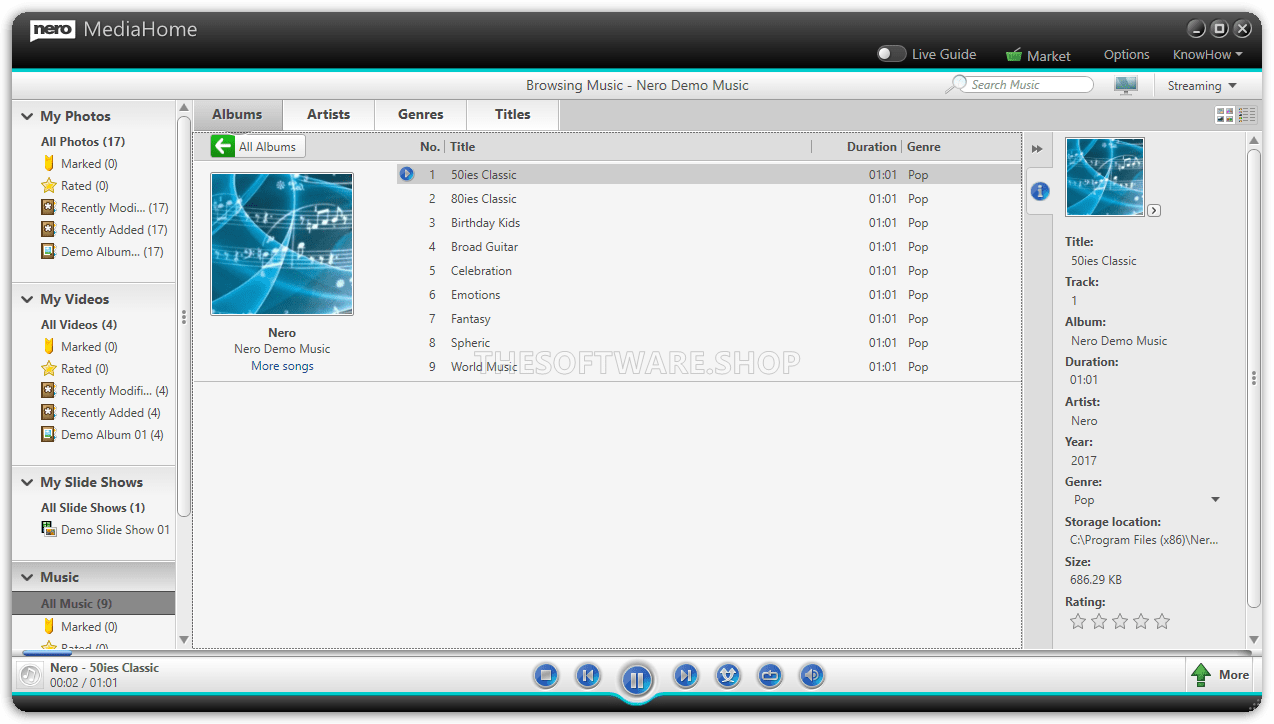Skip to the previous track

589,677
